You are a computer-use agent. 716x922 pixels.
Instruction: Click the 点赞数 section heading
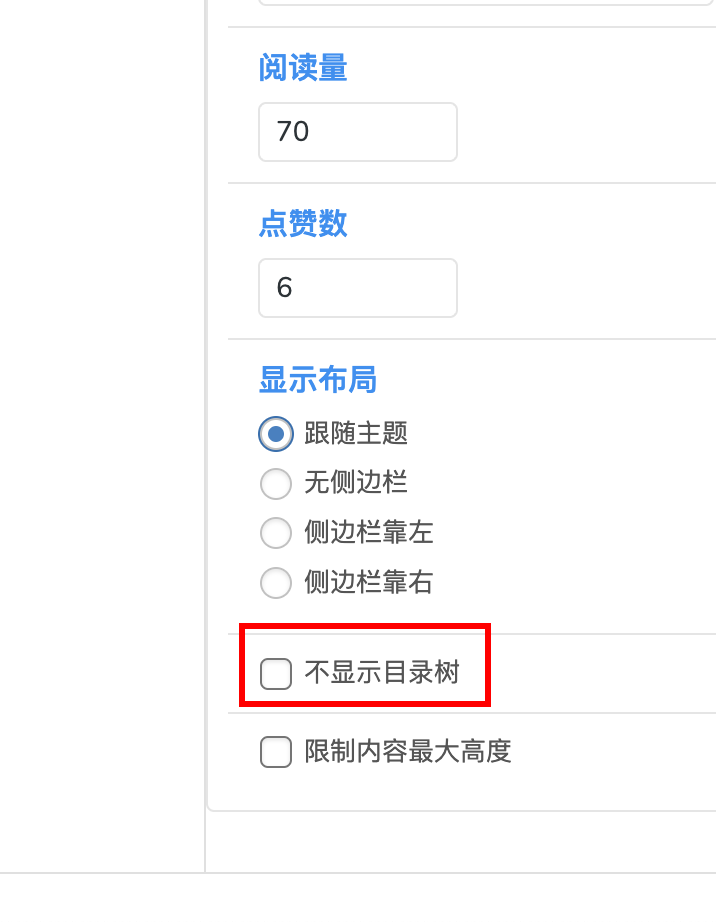point(303,224)
